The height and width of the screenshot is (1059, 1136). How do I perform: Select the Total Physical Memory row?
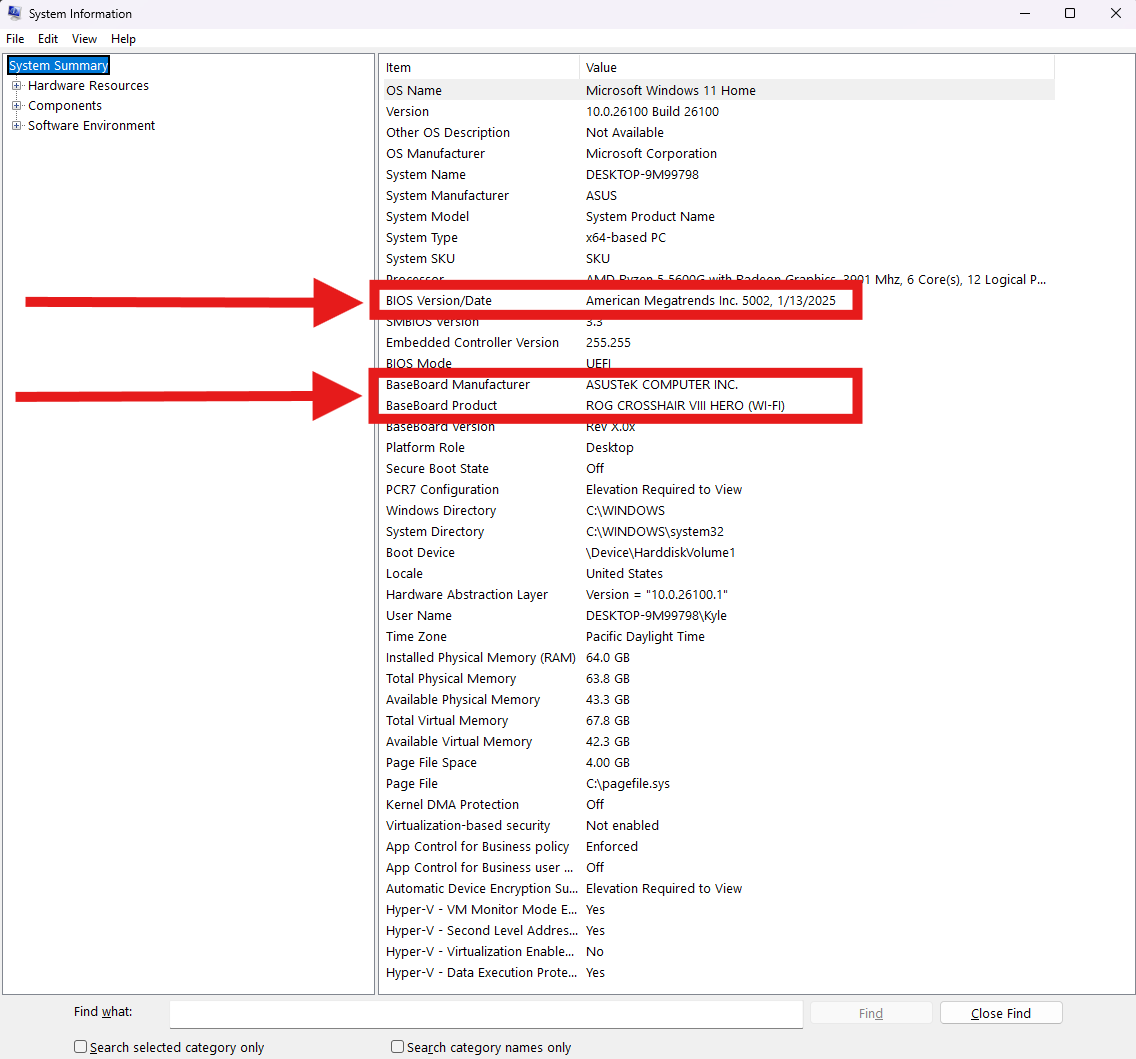(718, 679)
